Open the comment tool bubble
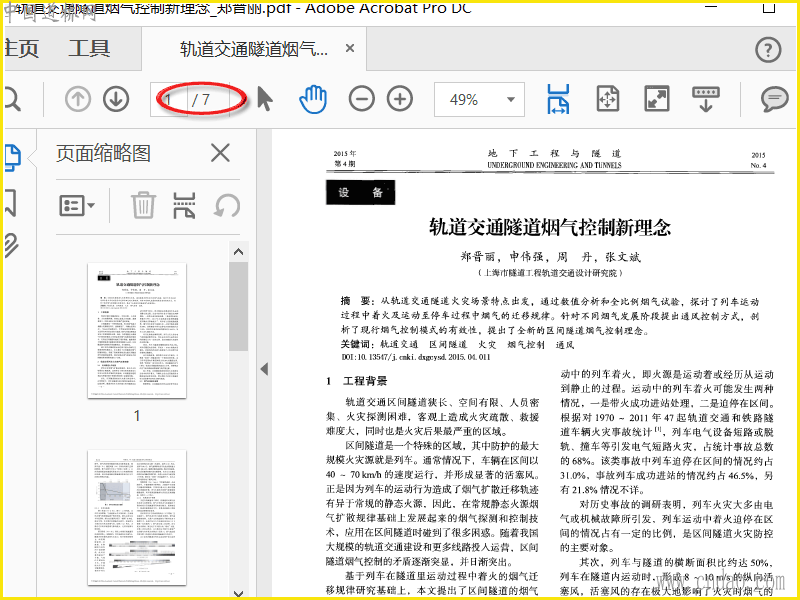 pyautogui.click(x=774, y=99)
